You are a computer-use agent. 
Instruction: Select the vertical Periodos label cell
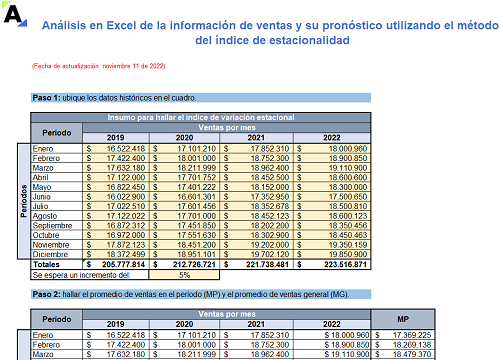tap(24, 201)
